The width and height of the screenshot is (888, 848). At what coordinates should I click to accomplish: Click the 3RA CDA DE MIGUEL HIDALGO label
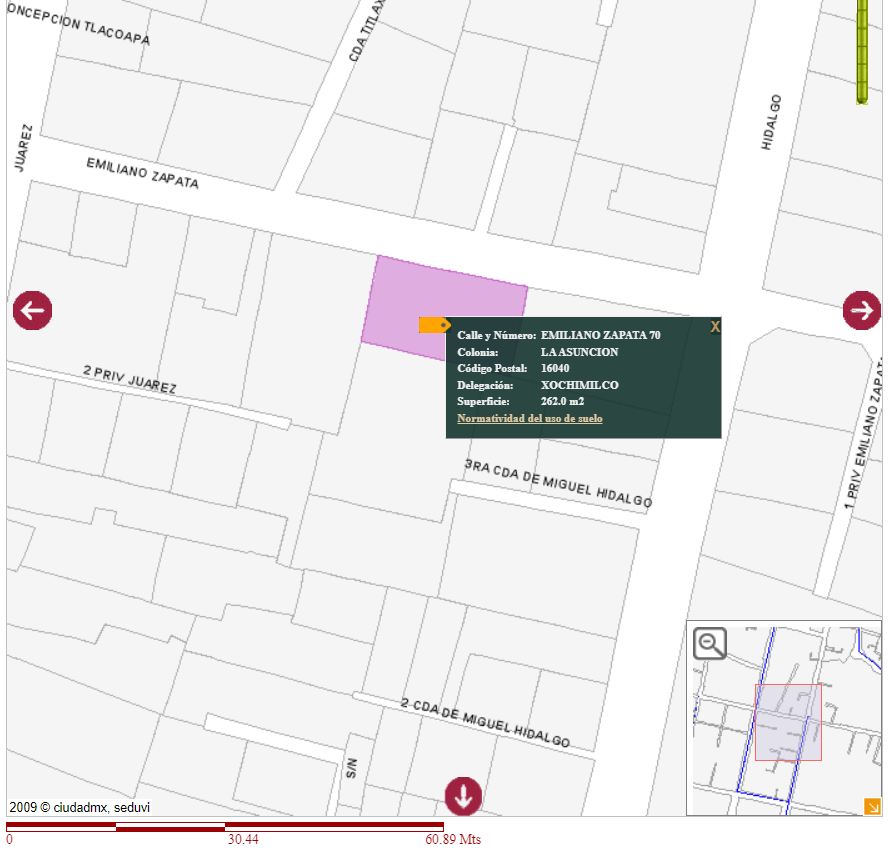point(558,483)
